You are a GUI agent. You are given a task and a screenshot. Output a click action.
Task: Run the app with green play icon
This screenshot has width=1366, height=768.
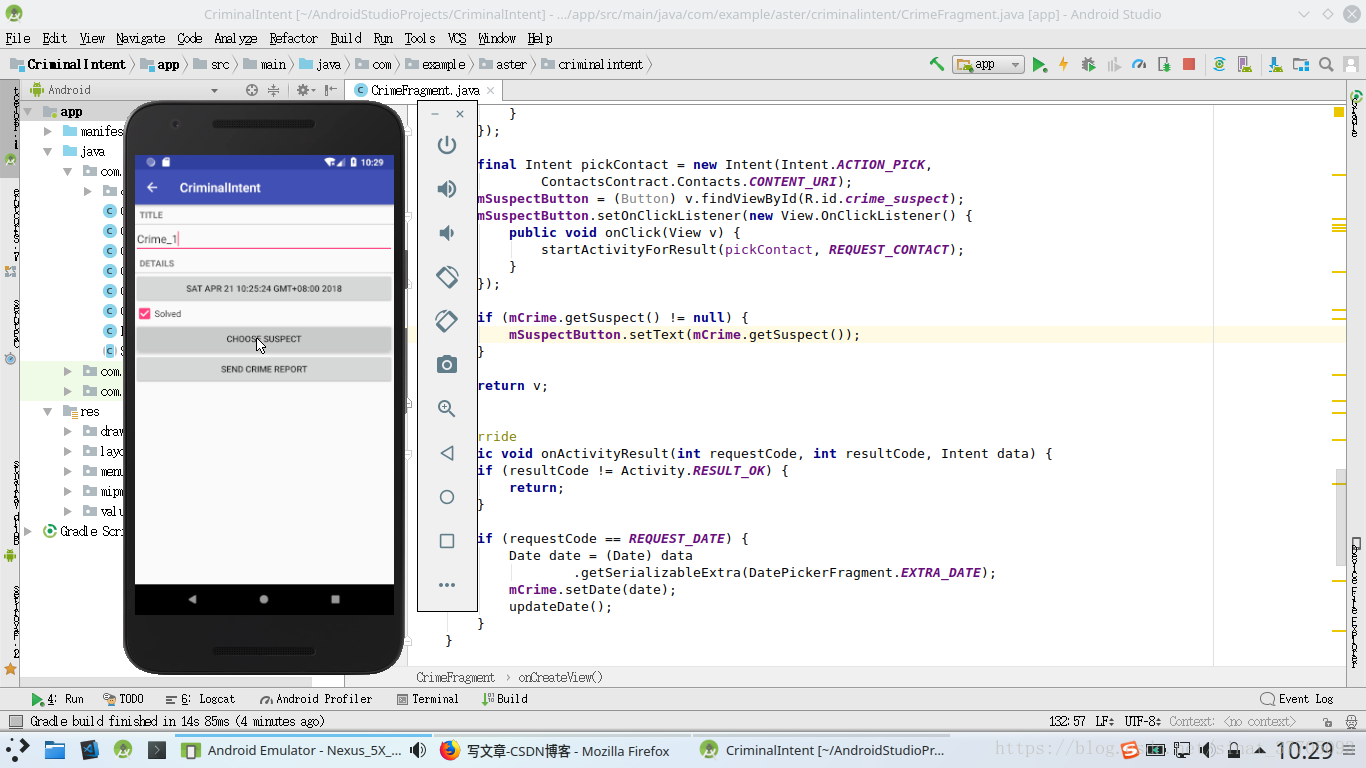point(1039,64)
